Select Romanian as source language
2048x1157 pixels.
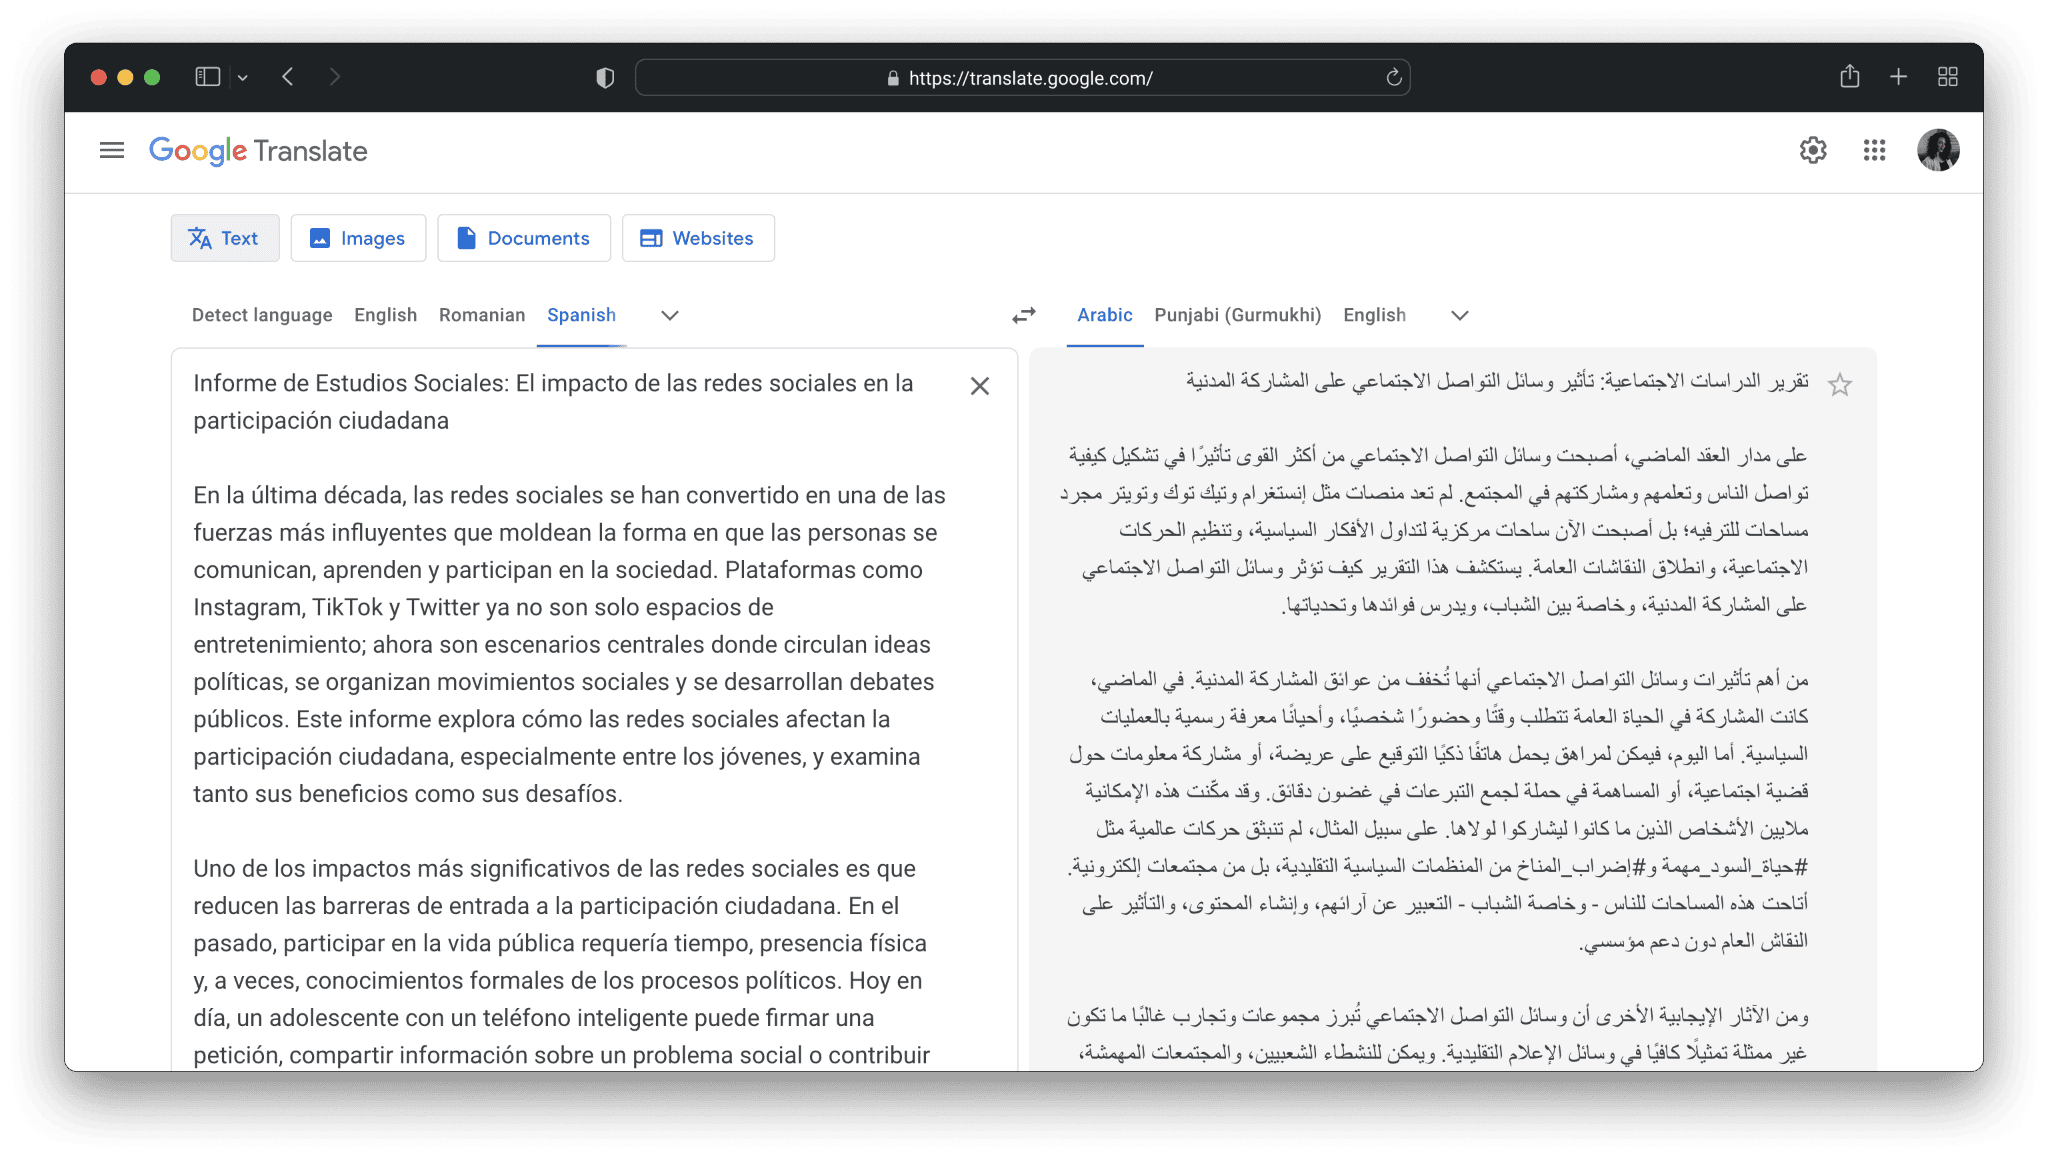point(482,315)
